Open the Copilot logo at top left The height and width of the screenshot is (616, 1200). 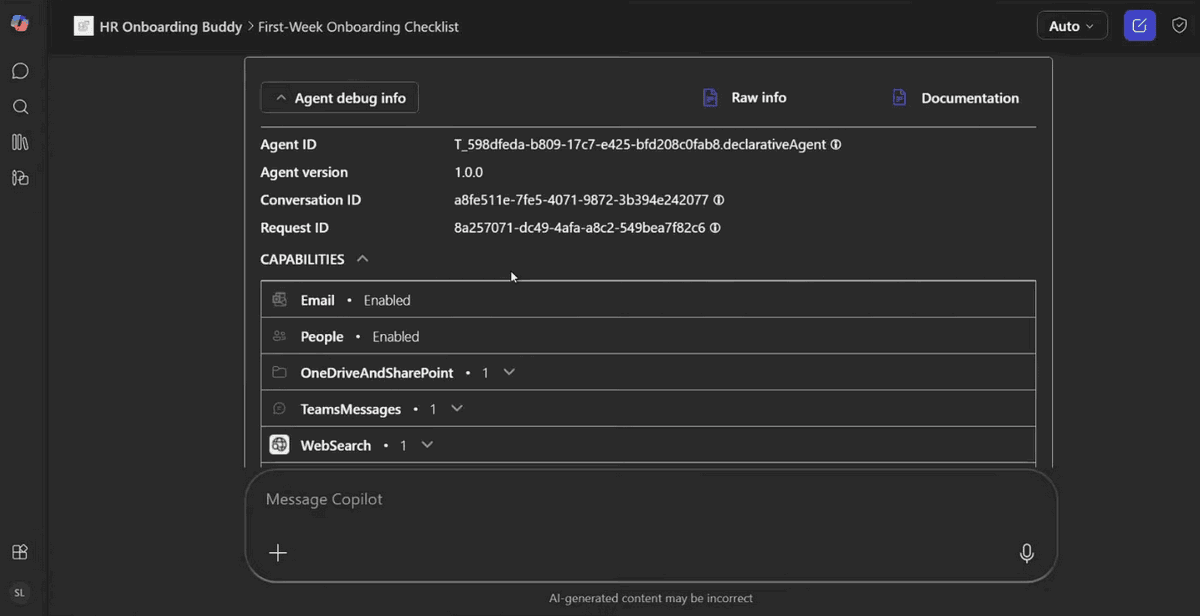[20, 24]
